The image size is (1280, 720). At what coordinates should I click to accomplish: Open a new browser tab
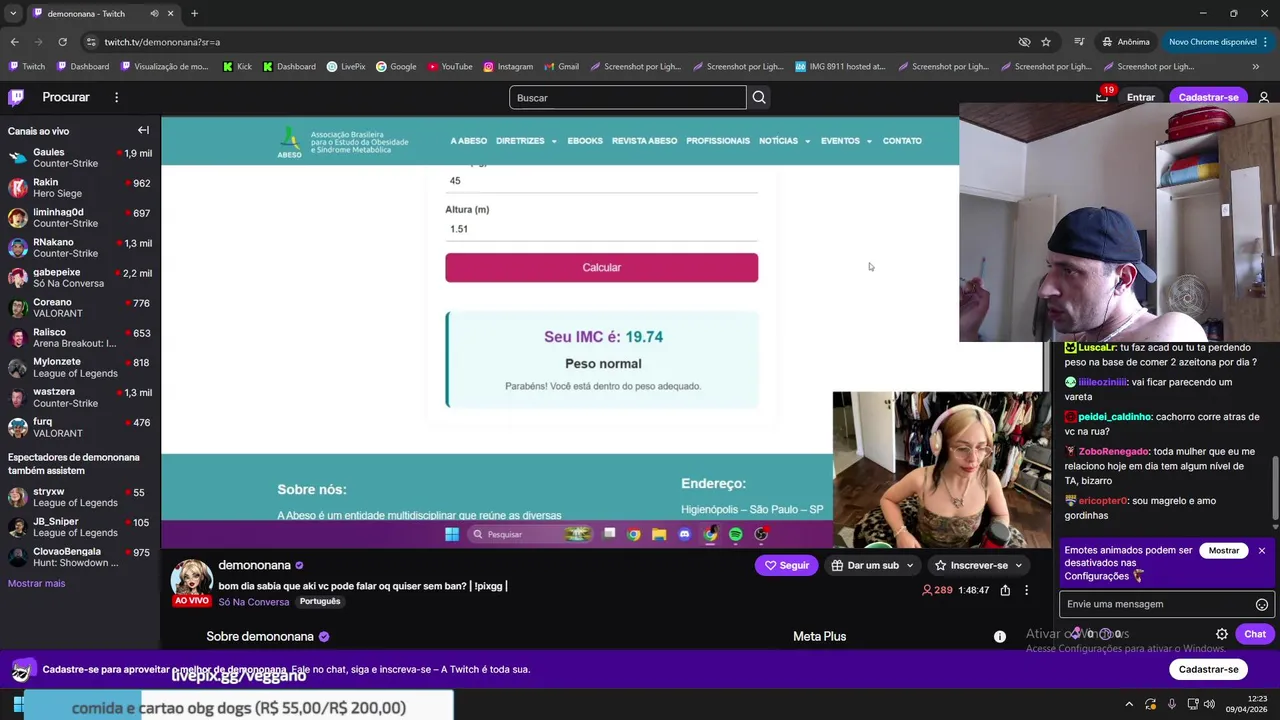[194, 13]
